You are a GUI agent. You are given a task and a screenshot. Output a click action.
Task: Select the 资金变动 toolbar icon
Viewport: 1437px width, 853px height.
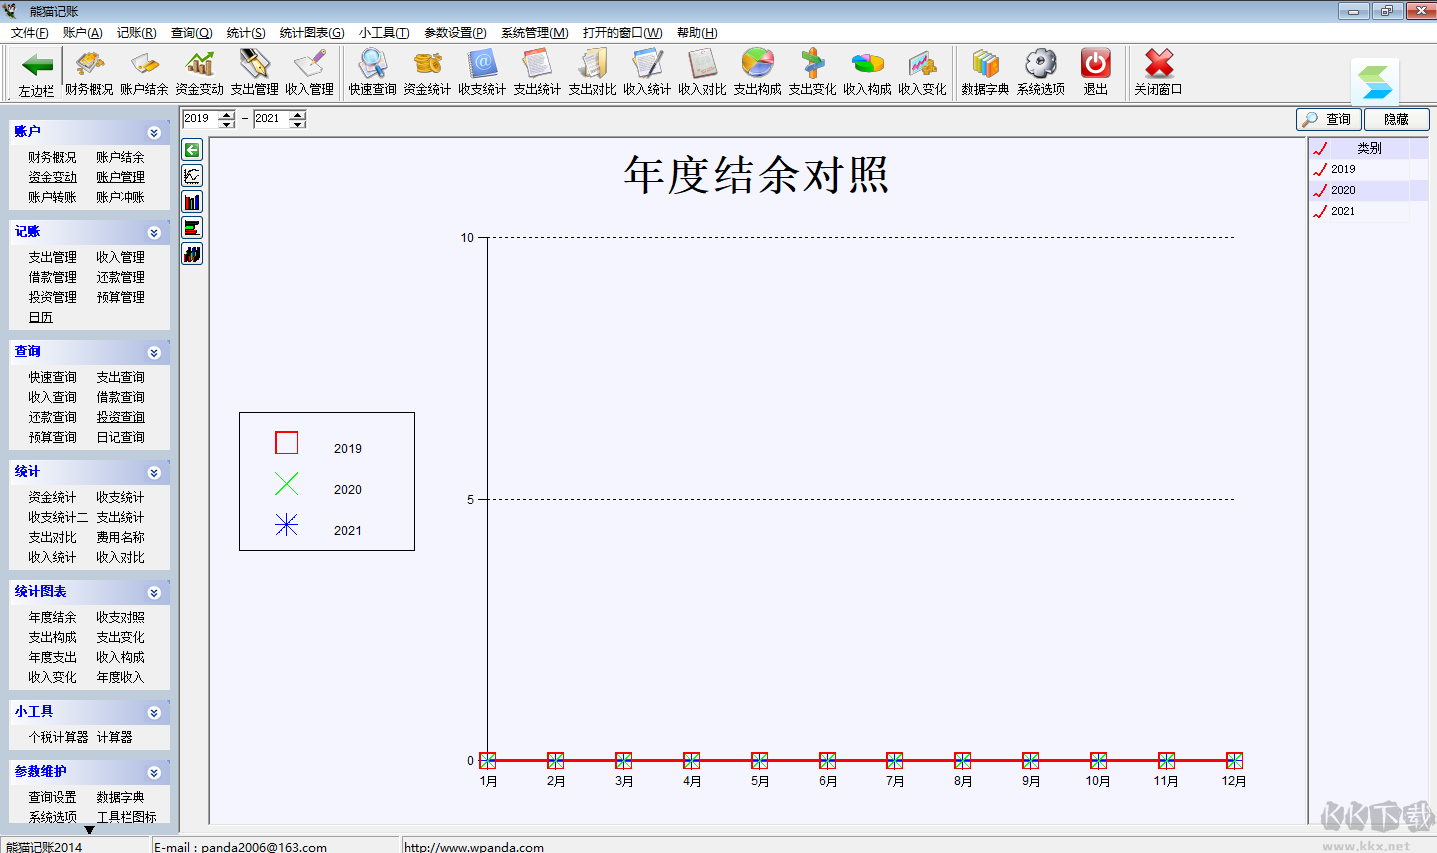point(198,70)
